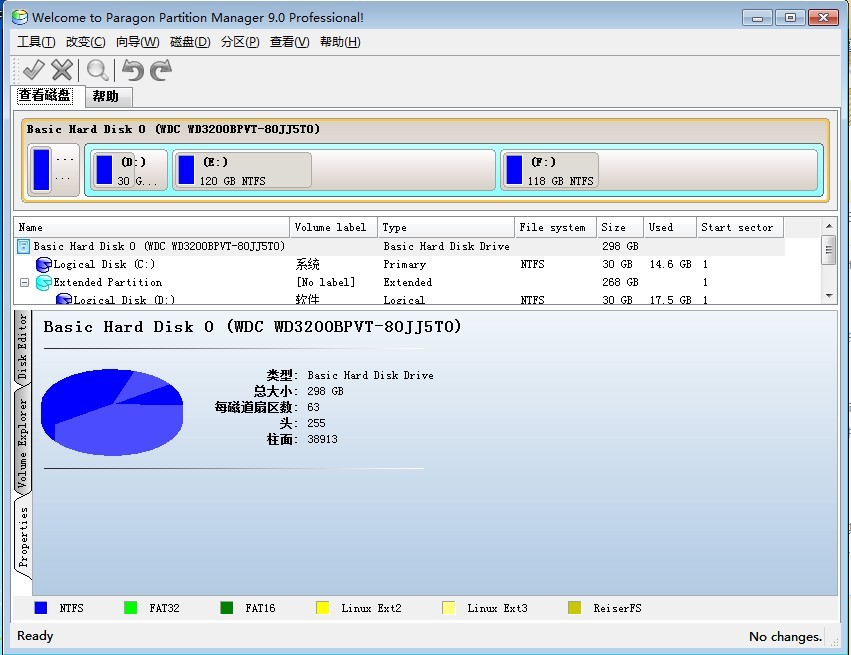Select the Extended Partition disk icon
The height and width of the screenshot is (655, 851).
pyautogui.click(x=43, y=283)
